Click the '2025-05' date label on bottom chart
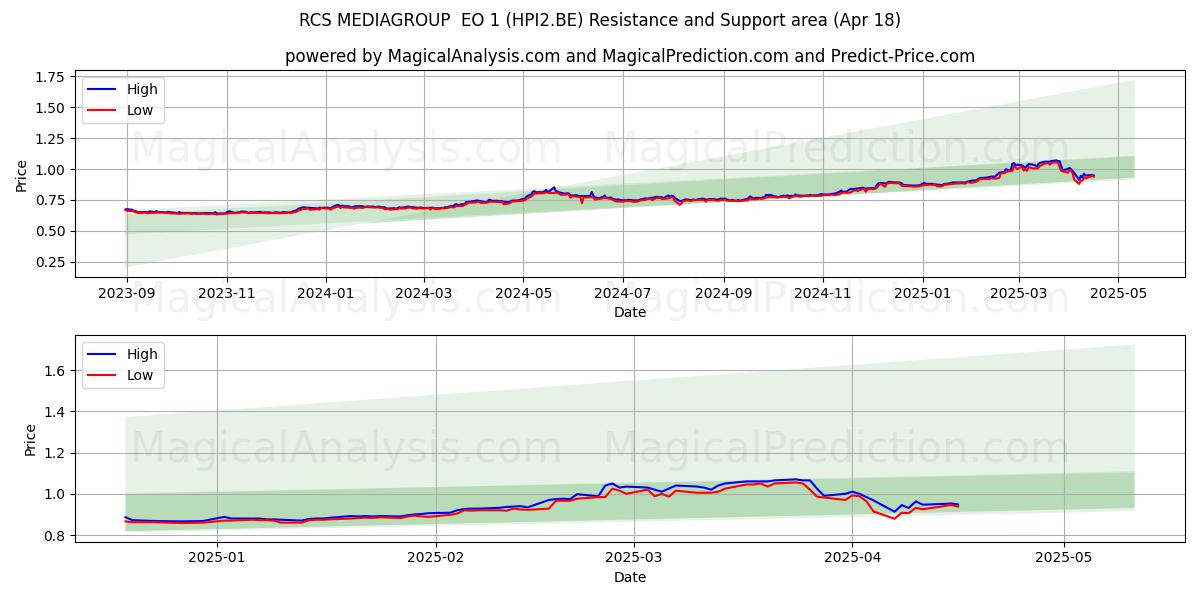Image resolution: width=1200 pixels, height=600 pixels. point(1064,559)
